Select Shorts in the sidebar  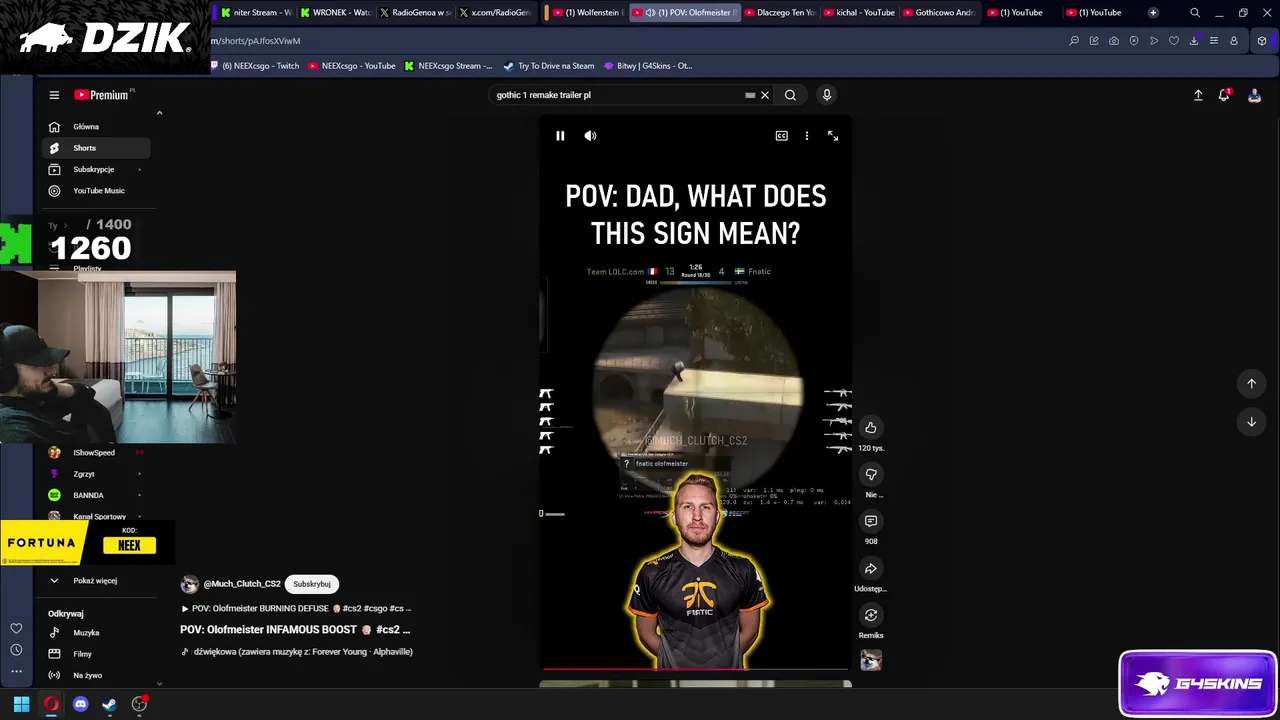(x=96, y=148)
